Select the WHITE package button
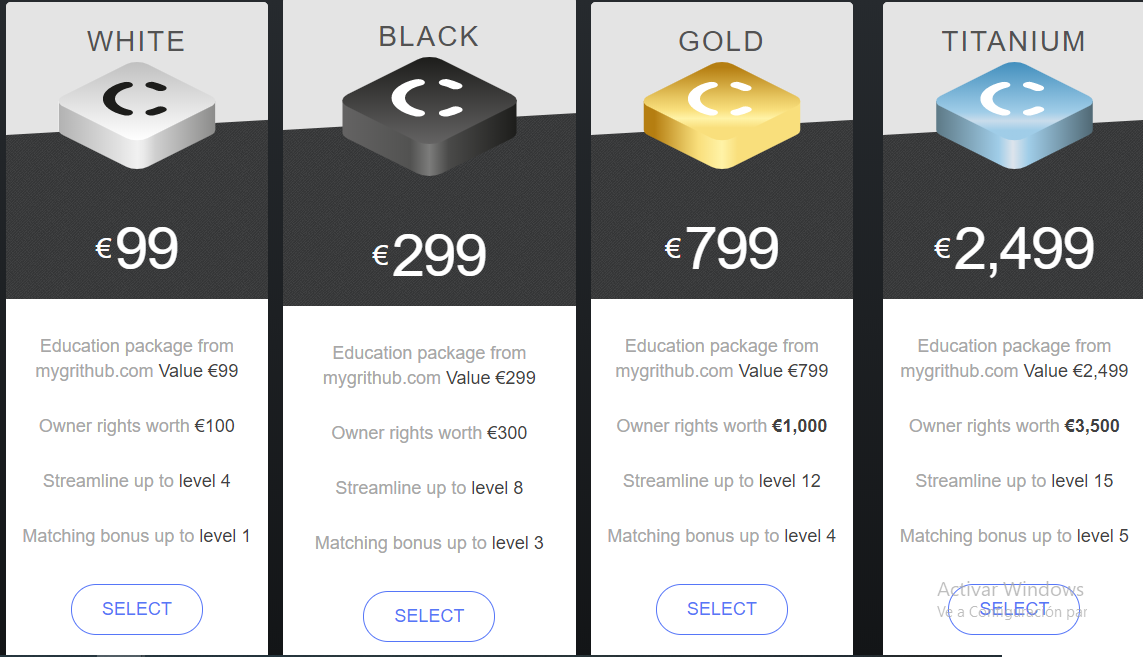The image size is (1143, 657). (137, 609)
